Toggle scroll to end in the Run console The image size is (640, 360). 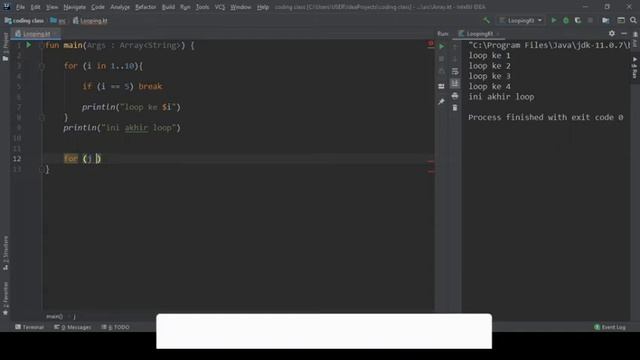tap(455, 84)
